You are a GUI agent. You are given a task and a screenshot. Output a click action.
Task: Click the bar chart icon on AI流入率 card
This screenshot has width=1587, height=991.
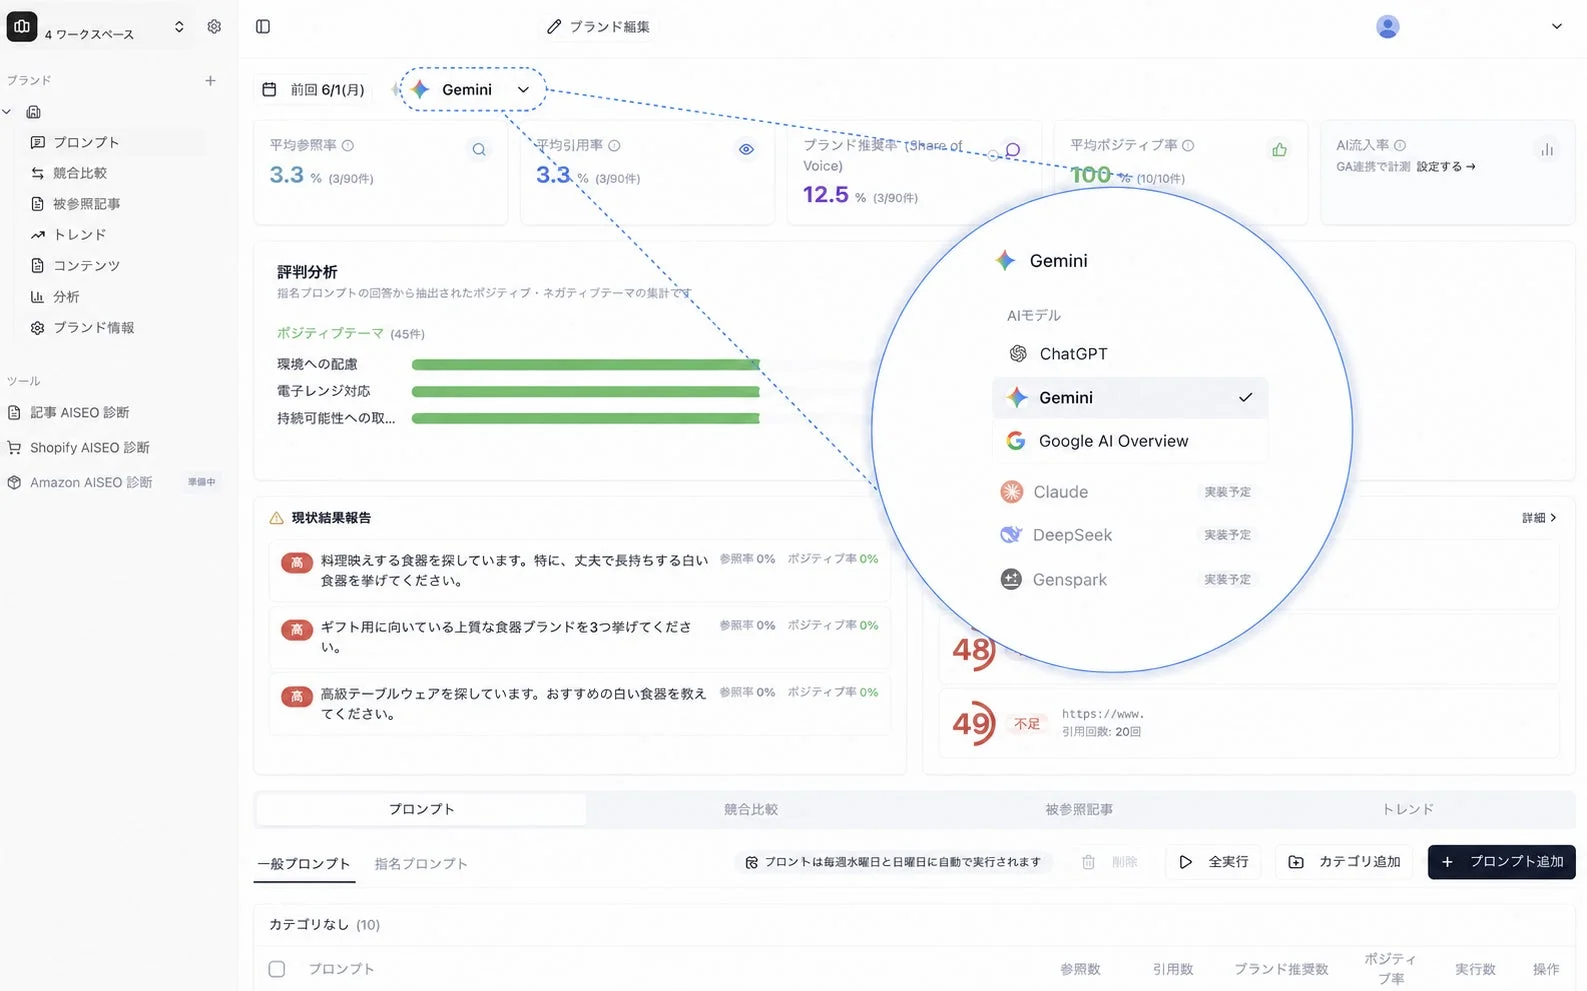click(1547, 150)
